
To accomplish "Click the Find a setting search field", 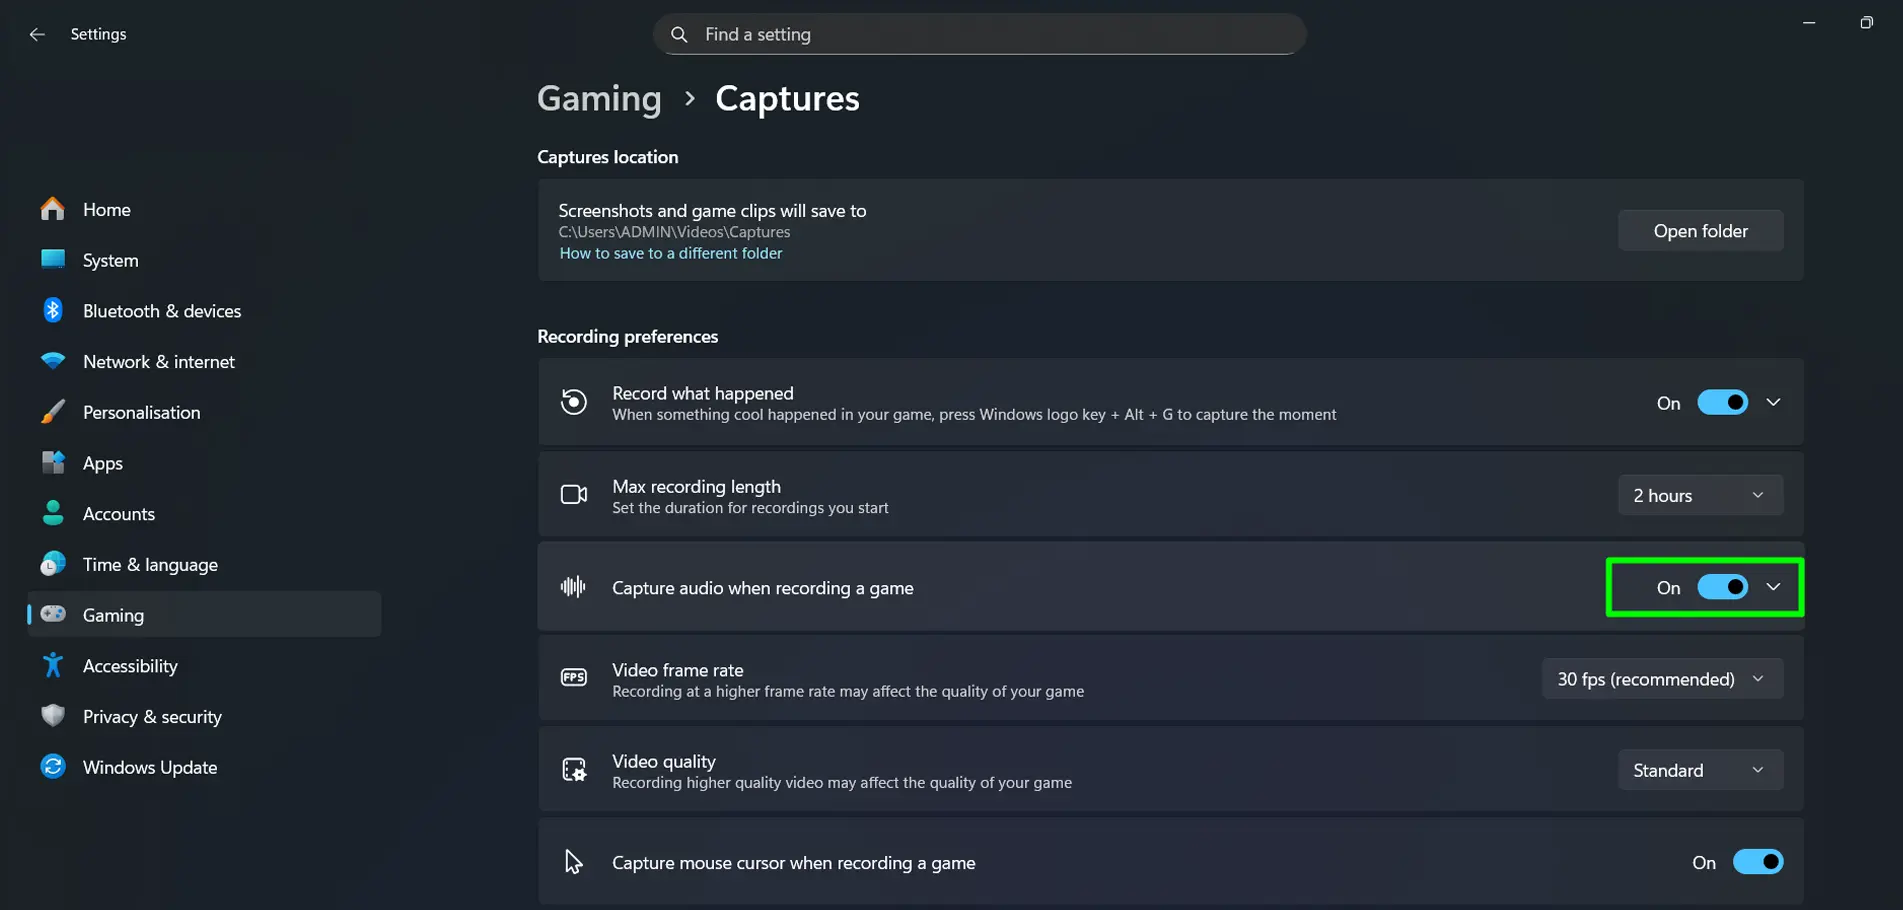I will (x=979, y=33).
